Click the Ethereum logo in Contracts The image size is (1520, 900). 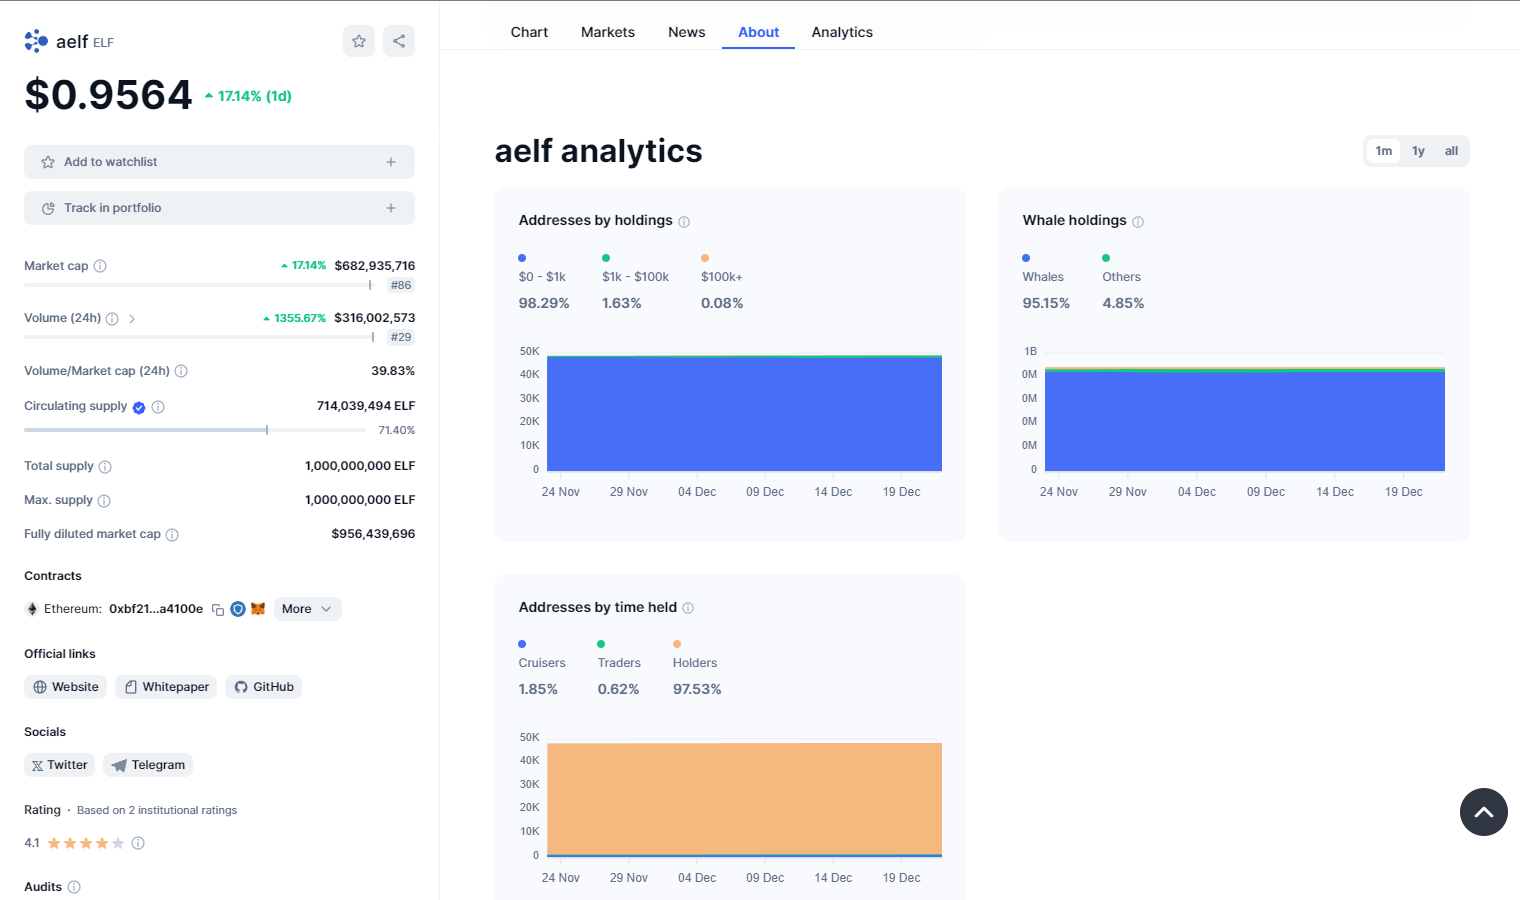coord(32,609)
